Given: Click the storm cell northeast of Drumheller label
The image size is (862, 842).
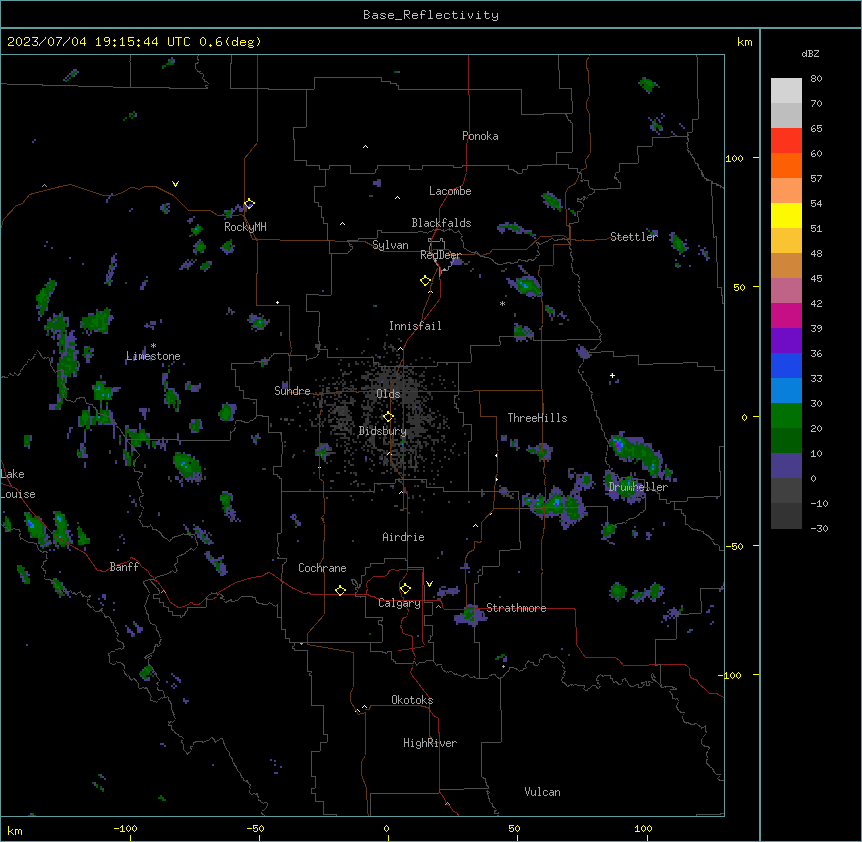Looking at the screenshot, I should (640, 454).
